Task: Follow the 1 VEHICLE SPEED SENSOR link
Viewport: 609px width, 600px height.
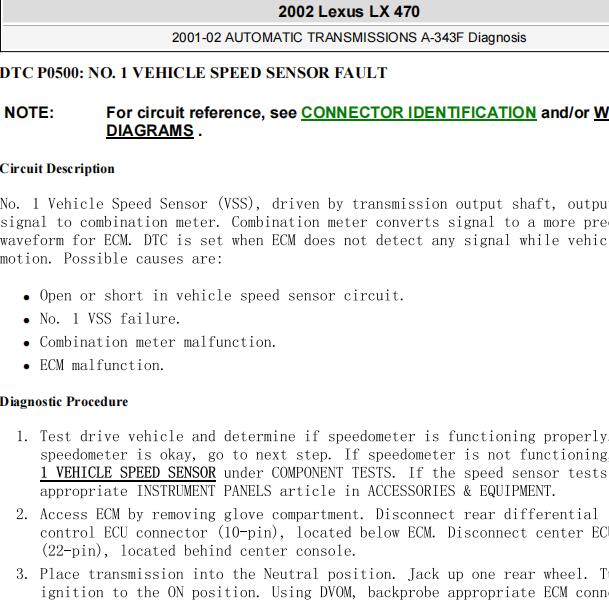Action: click(128, 473)
